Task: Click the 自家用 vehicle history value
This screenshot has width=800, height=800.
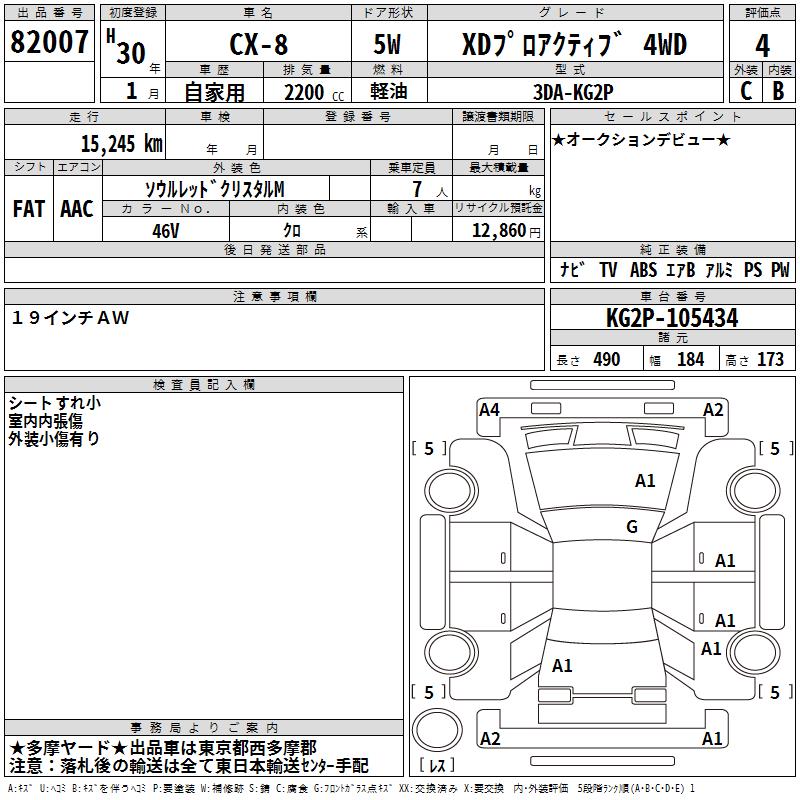Action: (214, 92)
